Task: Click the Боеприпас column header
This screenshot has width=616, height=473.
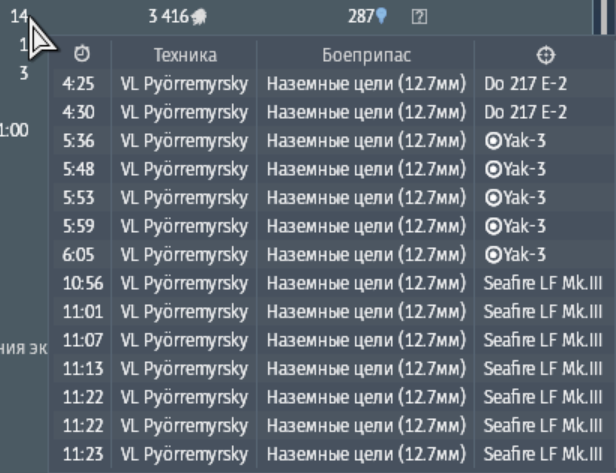Action: 367,55
